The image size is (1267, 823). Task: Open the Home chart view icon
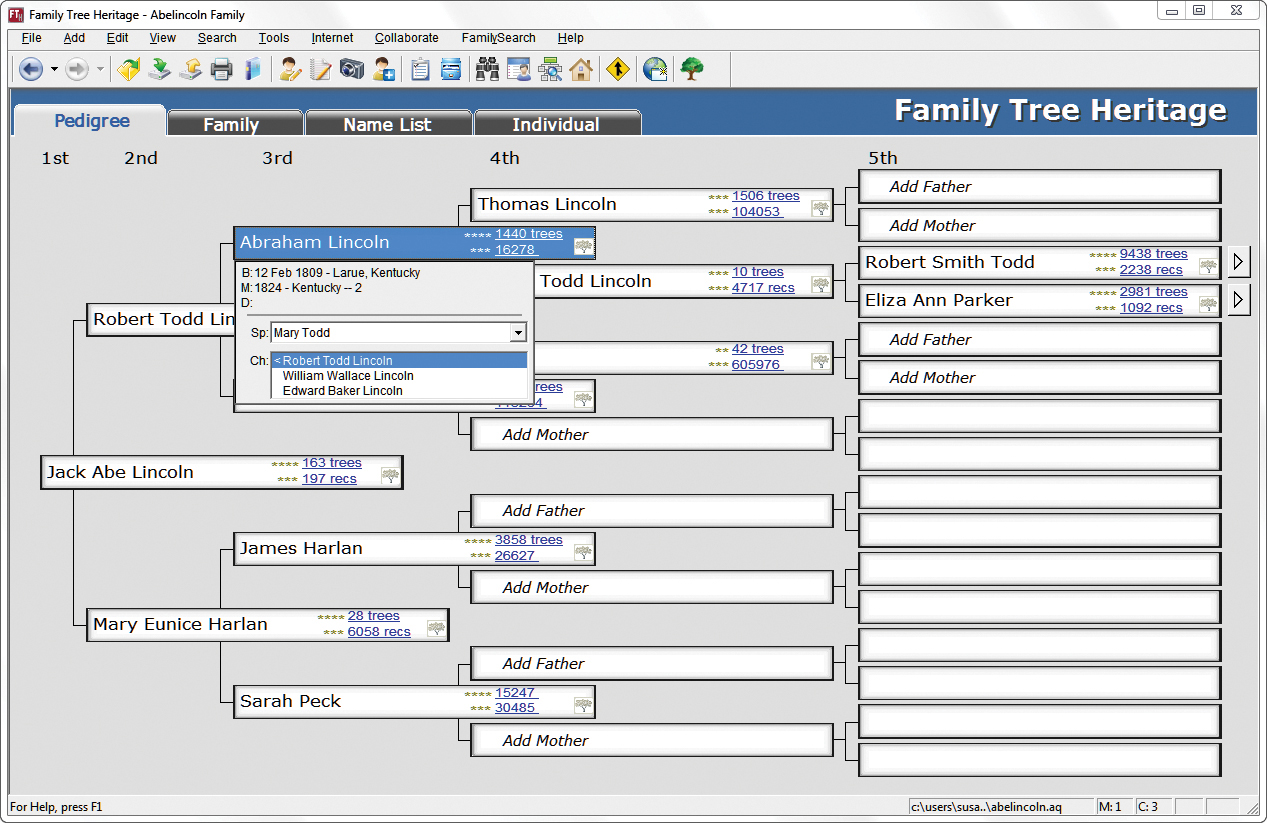coord(581,69)
